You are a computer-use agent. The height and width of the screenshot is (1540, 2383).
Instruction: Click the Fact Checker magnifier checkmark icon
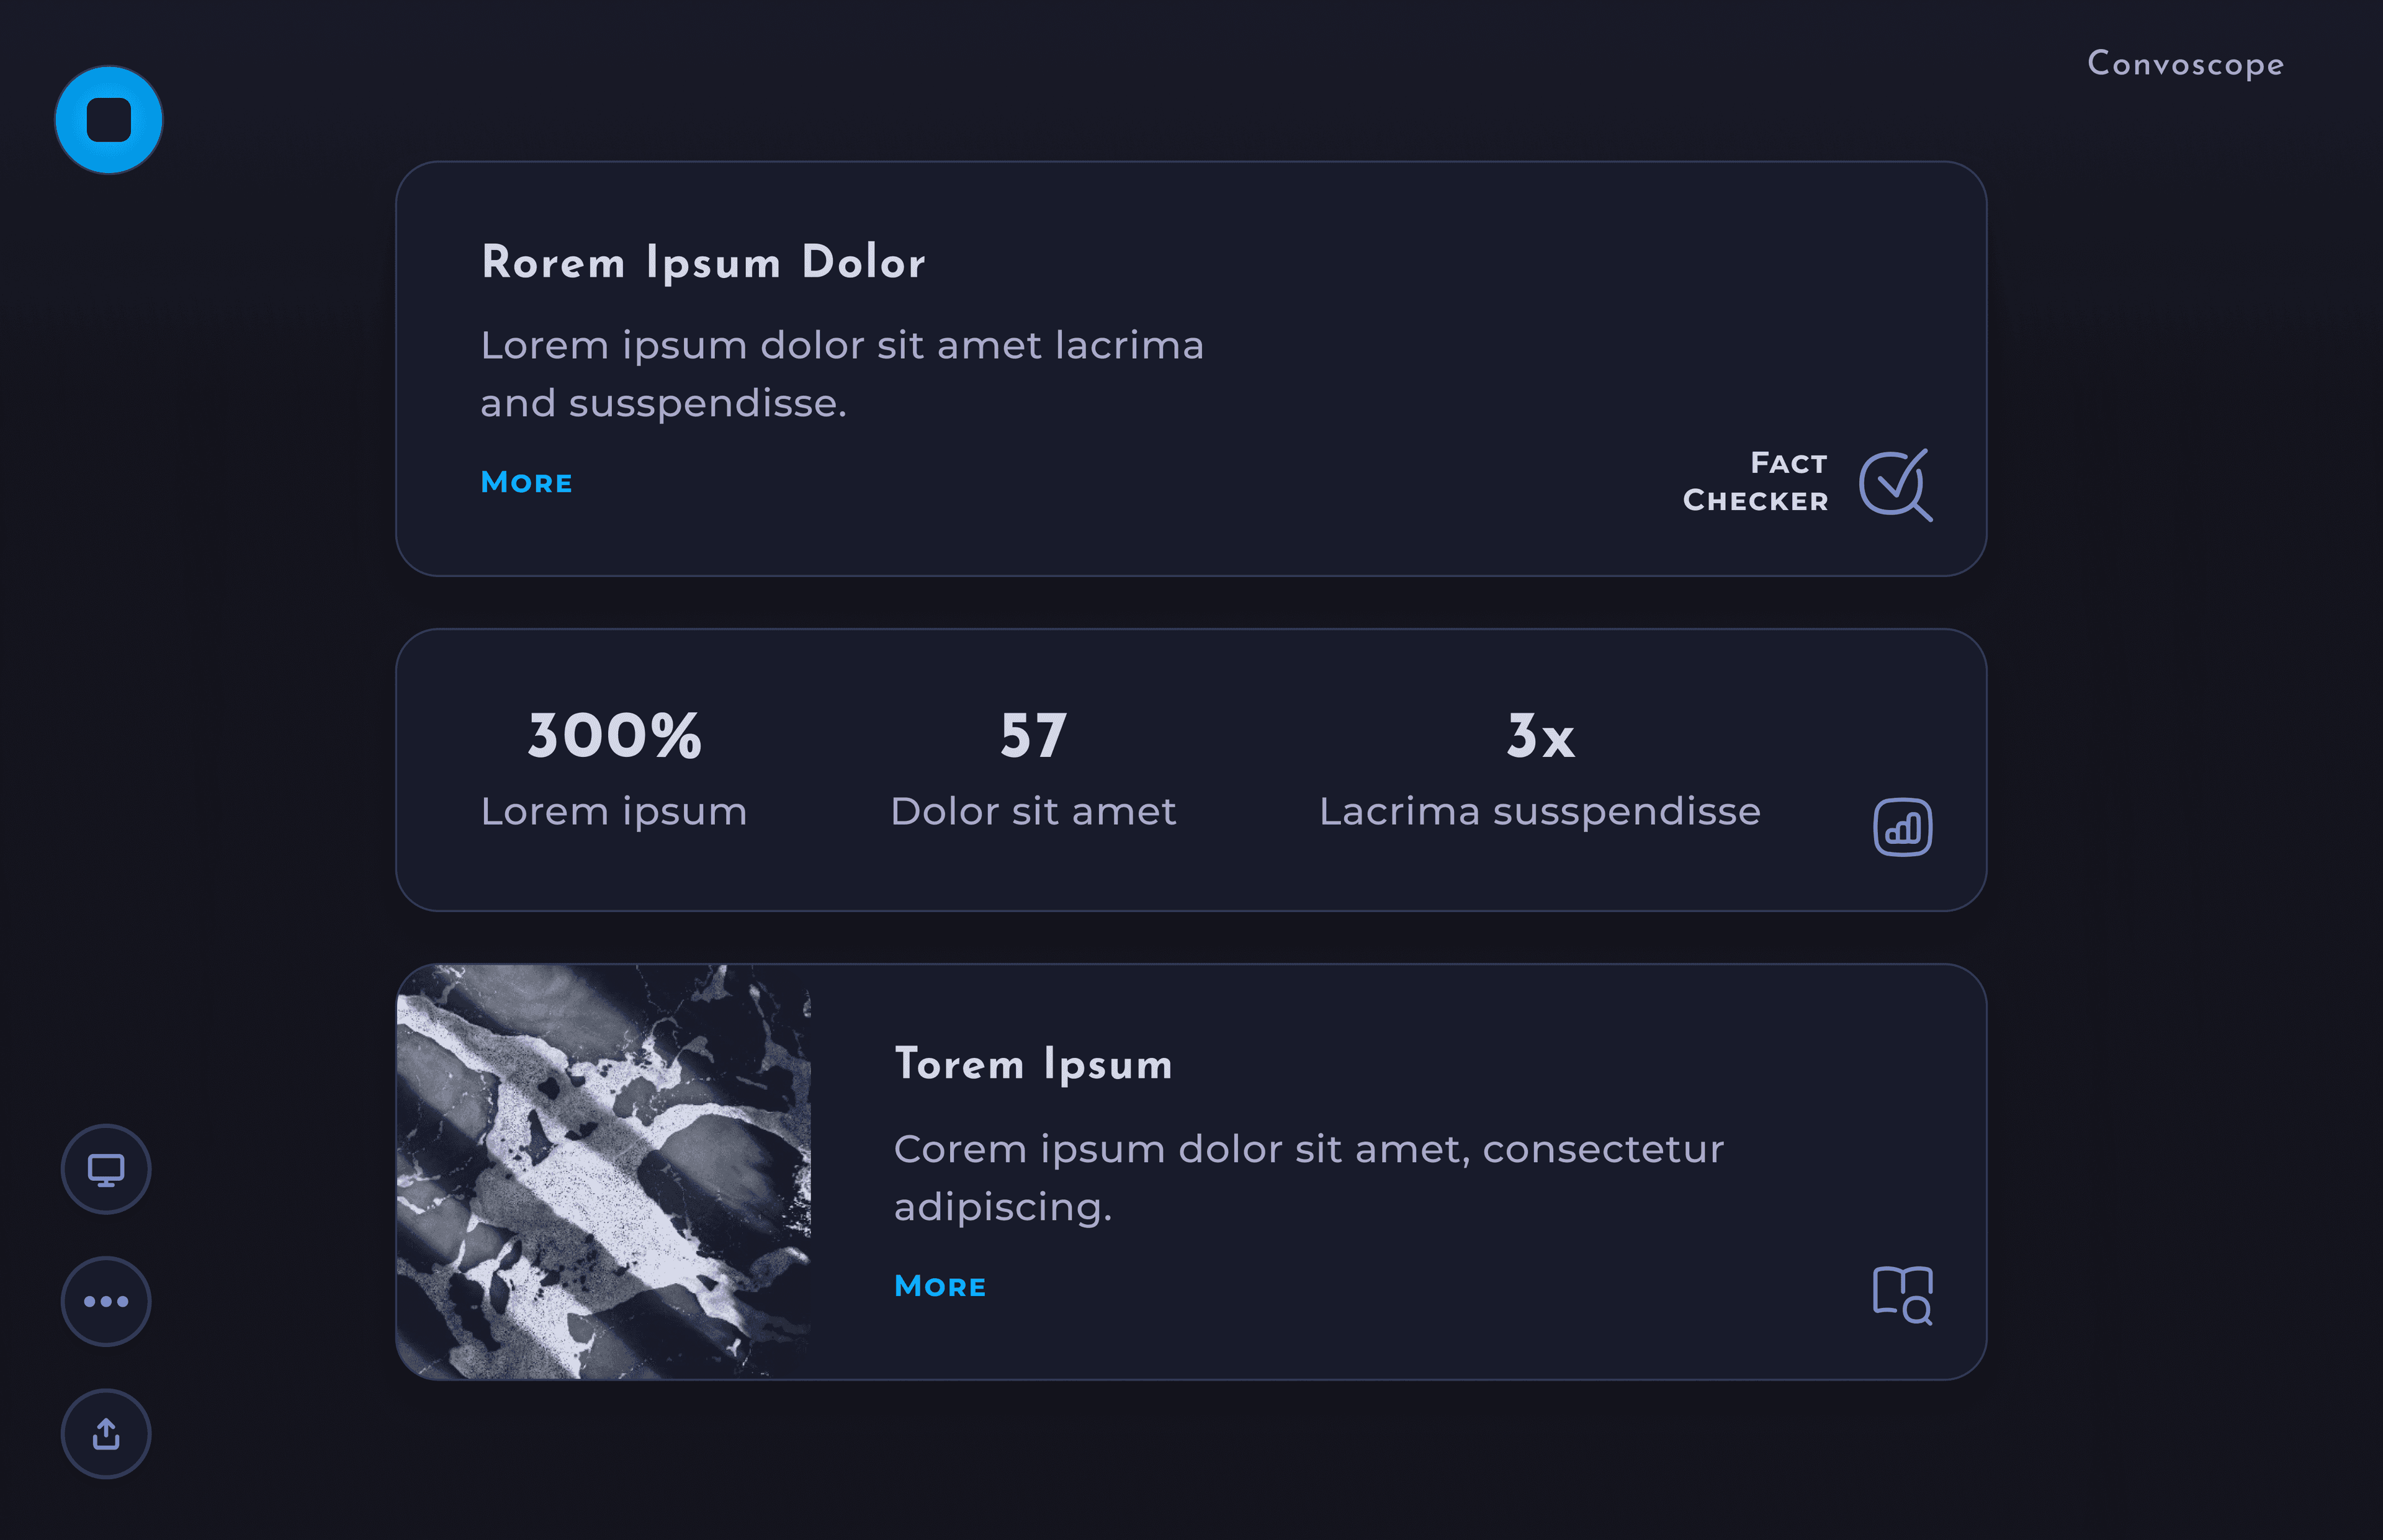coord(1895,485)
